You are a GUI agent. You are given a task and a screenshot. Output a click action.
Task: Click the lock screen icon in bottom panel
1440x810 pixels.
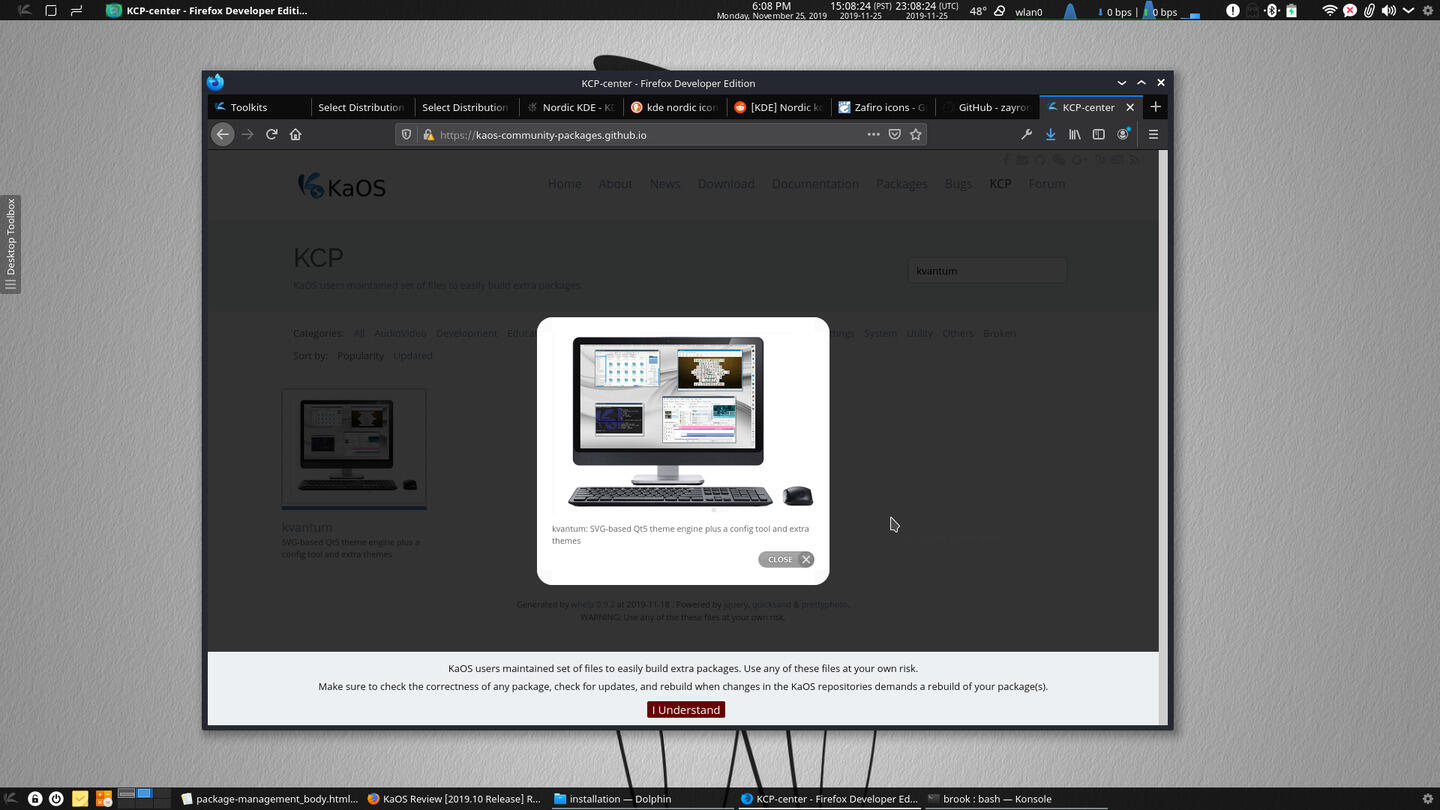(35, 799)
